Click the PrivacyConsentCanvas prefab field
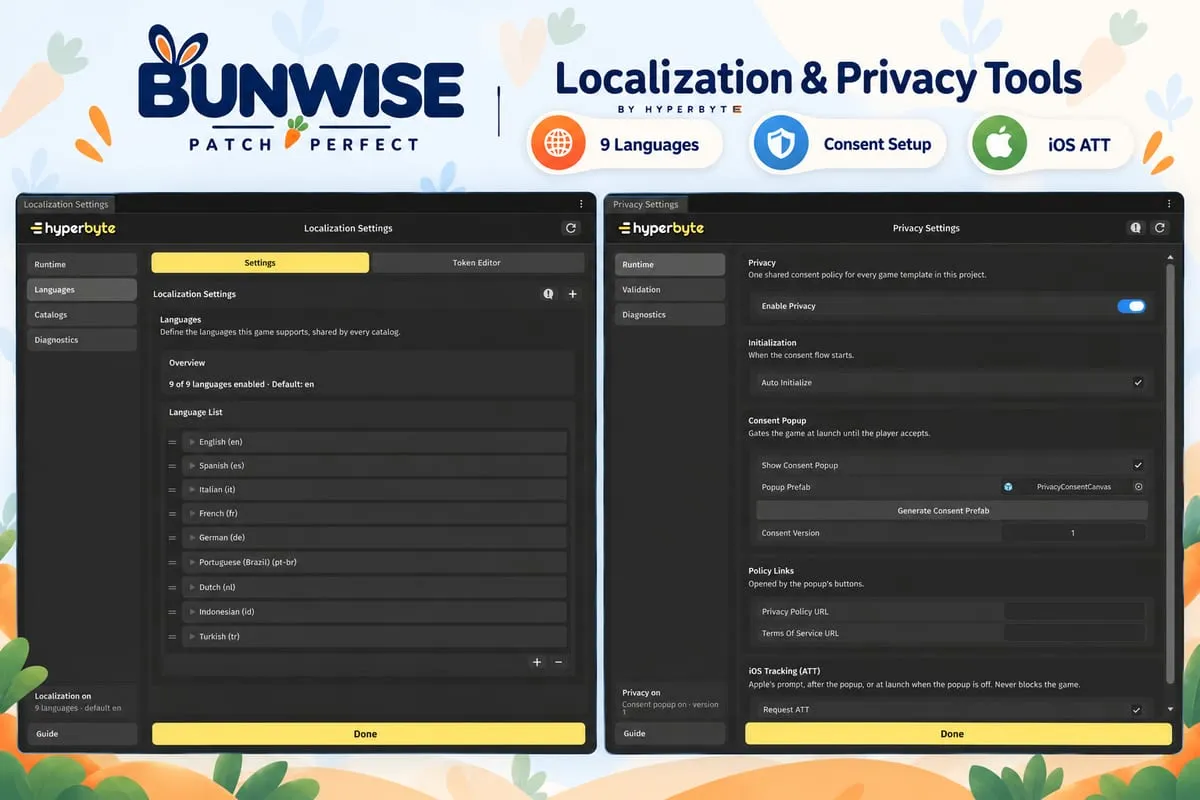Viewport: 1200px width, 800px height. 1073,487
